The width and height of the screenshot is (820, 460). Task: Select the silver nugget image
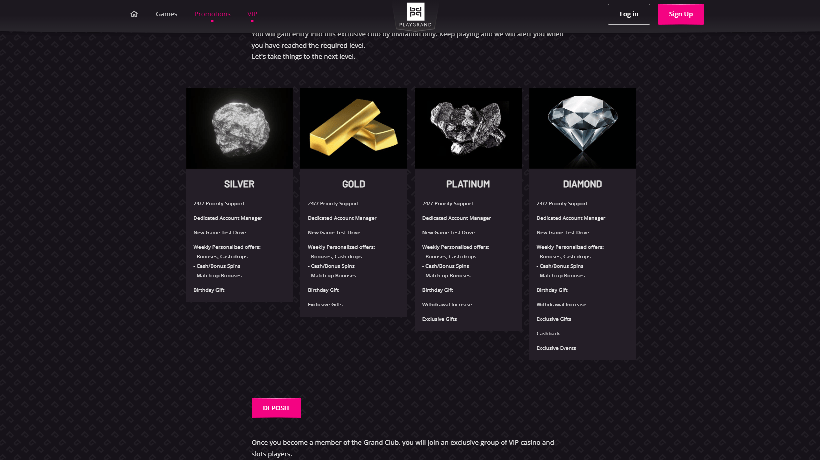(x=240, y=129)
